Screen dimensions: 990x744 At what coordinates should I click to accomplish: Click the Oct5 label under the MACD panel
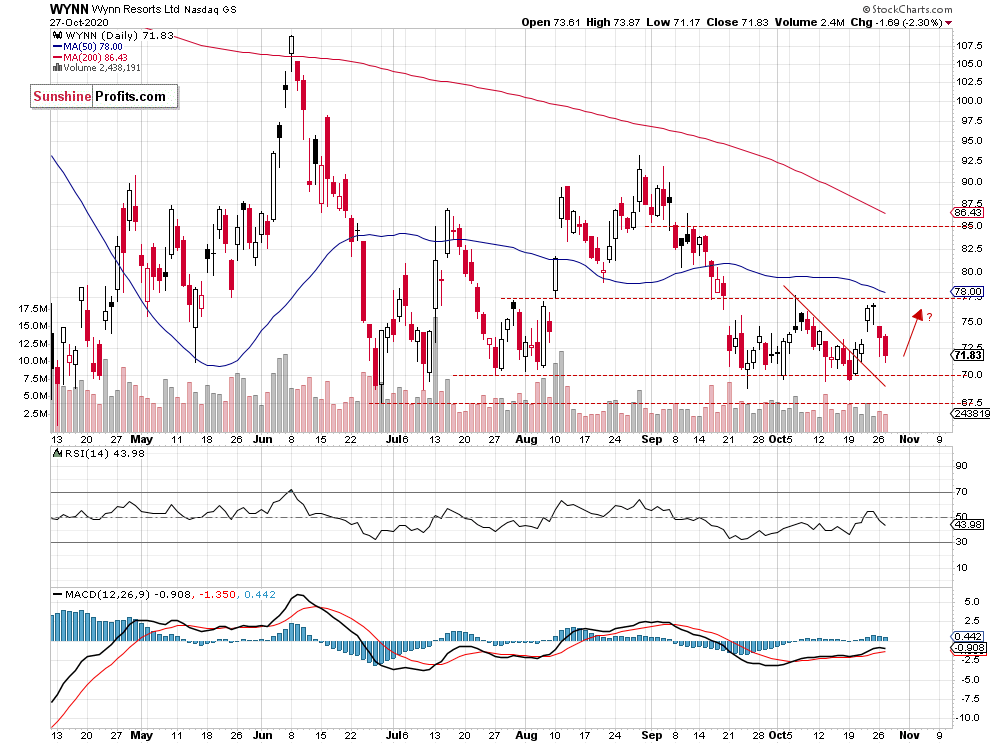click(x=780, y=735)
